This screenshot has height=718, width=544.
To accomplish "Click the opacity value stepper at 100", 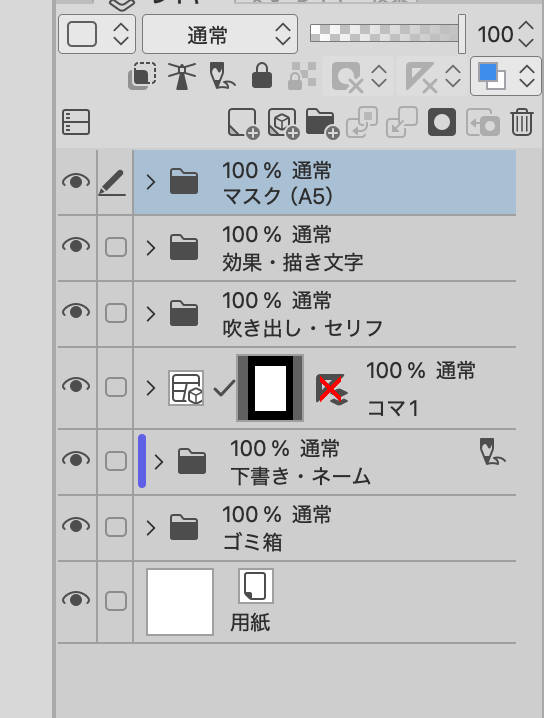I will 526,34.
